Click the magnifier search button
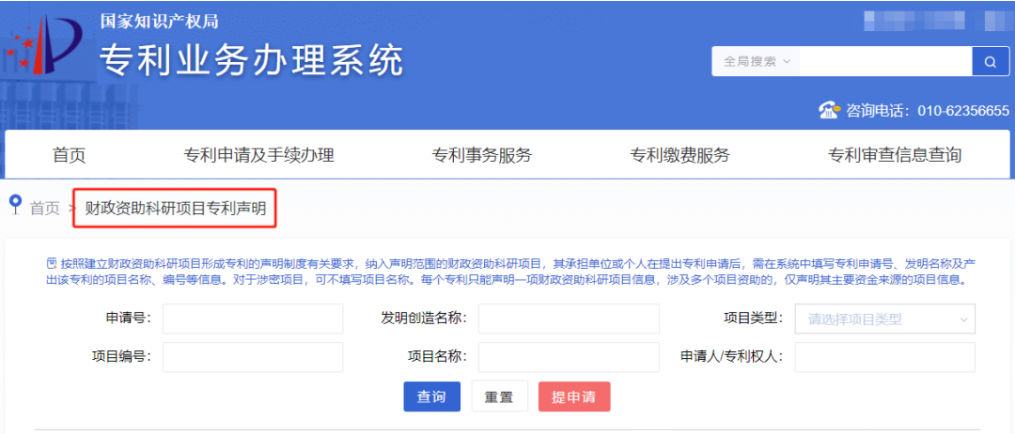Viewport: 1015px width, 434px height. tap(990, 61)
